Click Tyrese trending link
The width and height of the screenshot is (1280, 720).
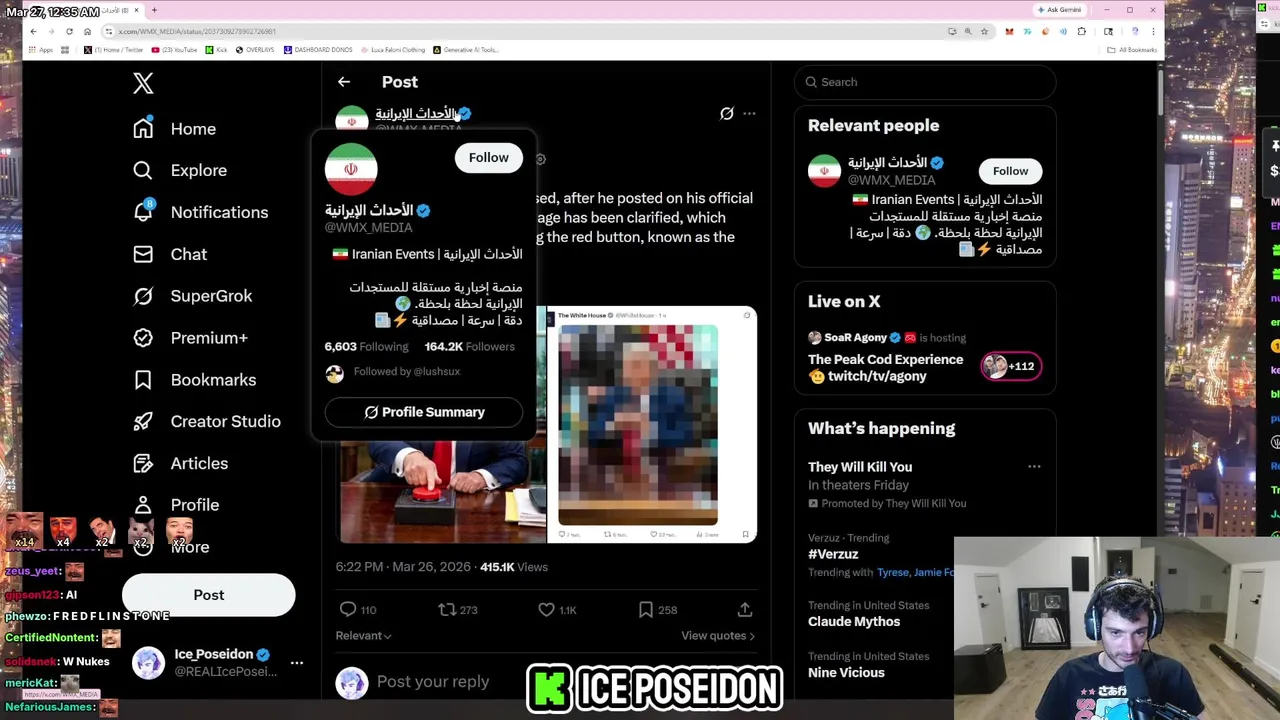(x=893, y=572)
